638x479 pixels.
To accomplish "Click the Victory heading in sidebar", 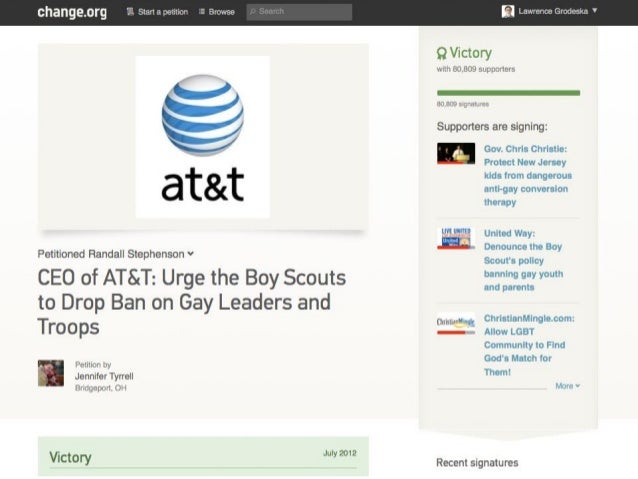I will [x=471, y=53].
